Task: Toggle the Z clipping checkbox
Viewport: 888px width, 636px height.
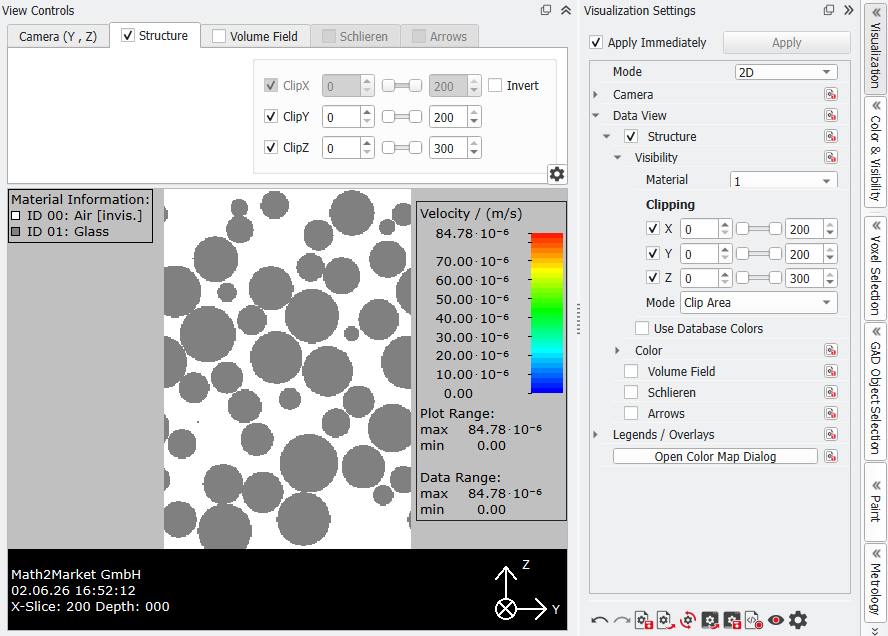Action: coord(652,278)
